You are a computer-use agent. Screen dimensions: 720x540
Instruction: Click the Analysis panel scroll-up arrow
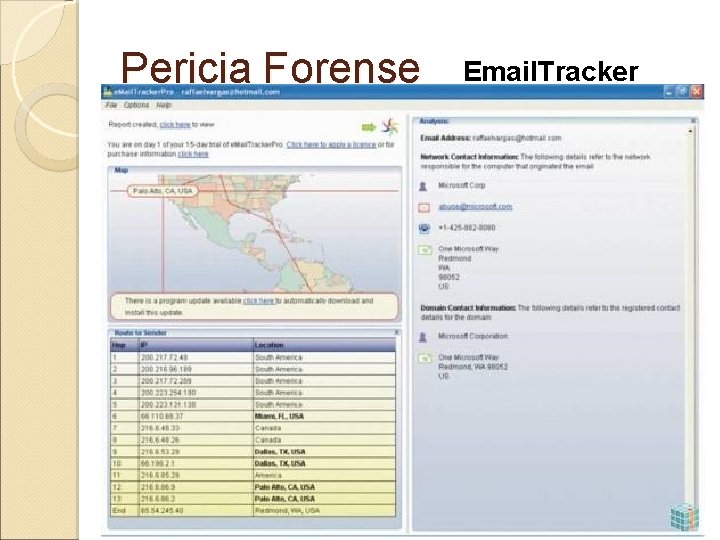[690, 131]
